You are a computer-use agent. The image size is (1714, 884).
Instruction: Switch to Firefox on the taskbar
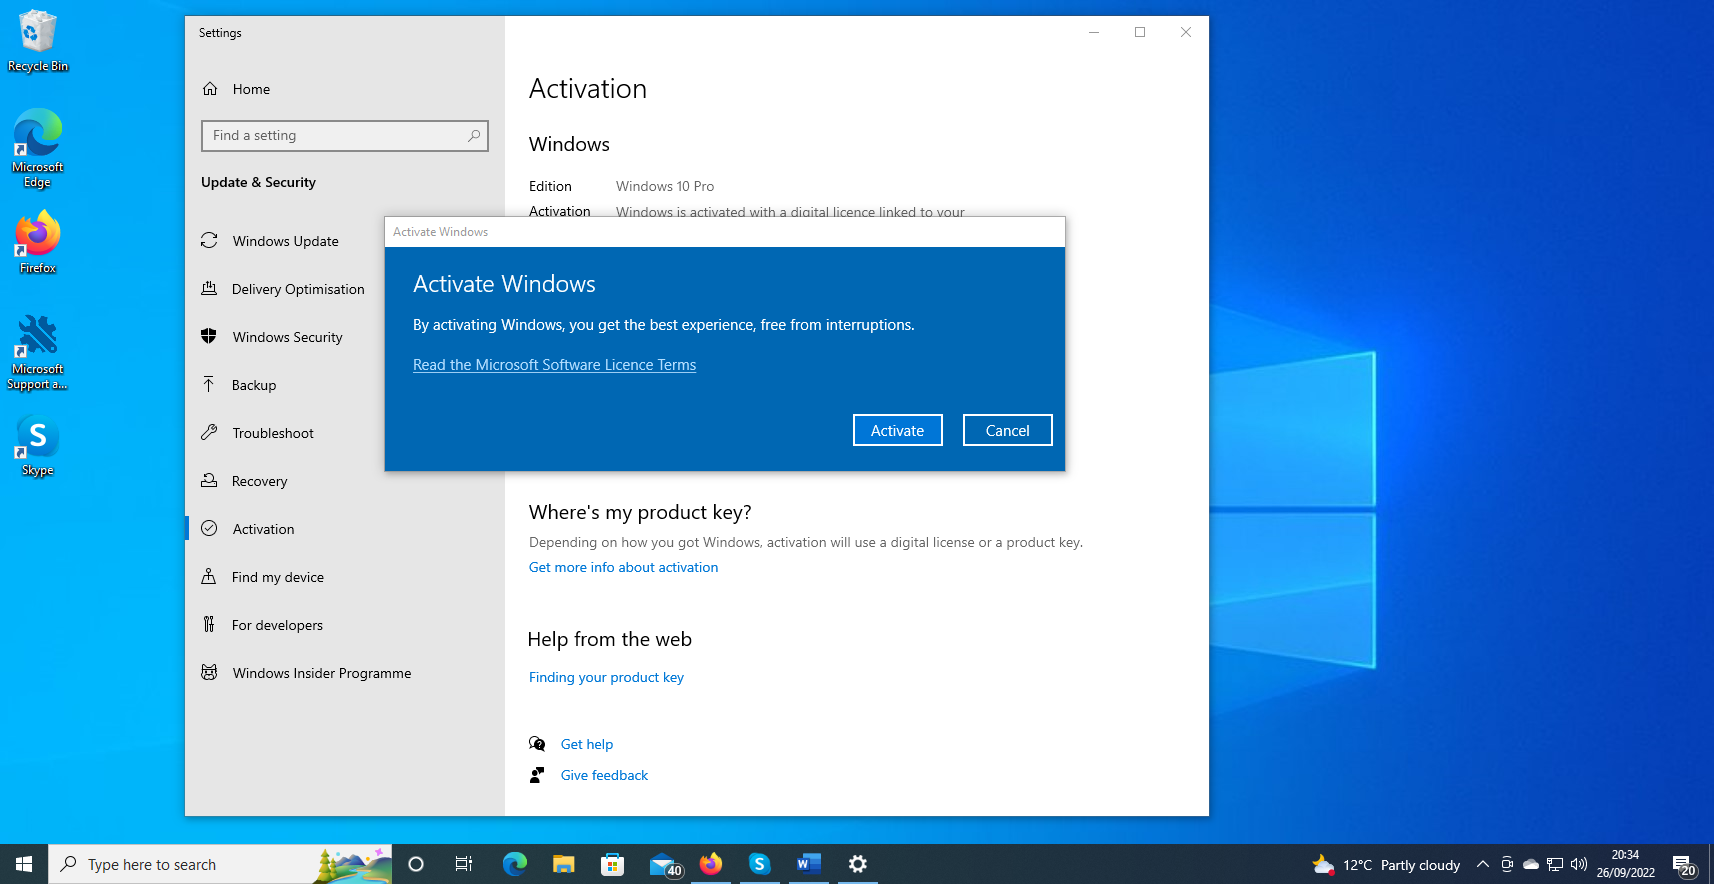click(x=711, y=864)
